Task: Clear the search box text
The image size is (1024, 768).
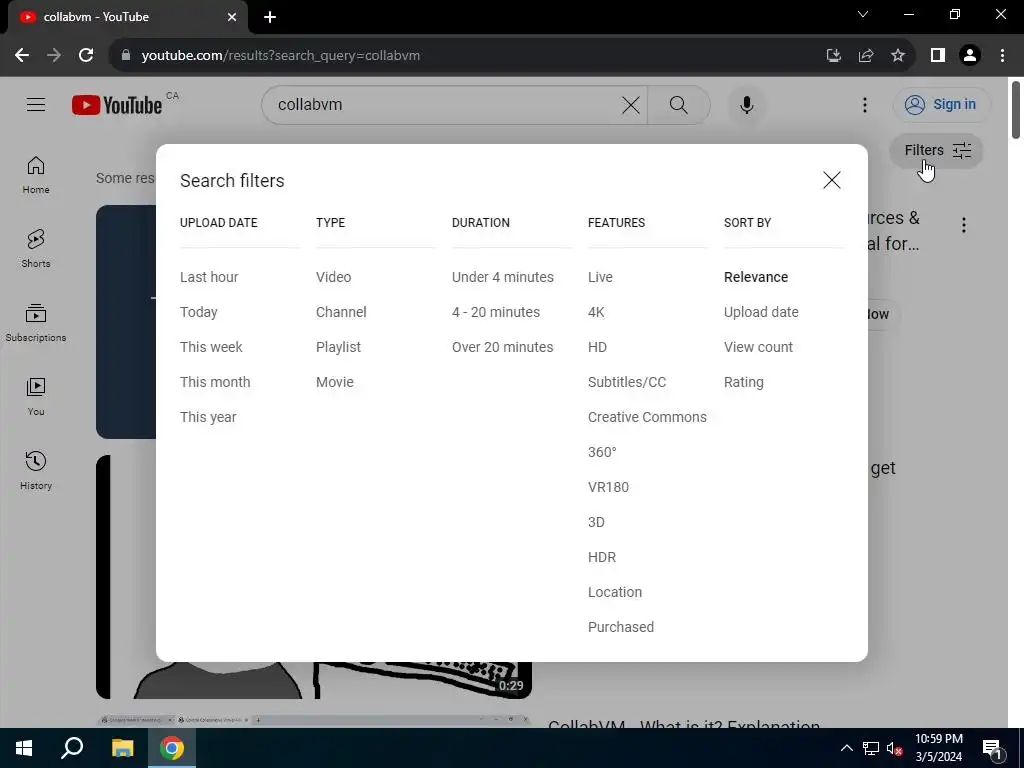Action: 631,104
